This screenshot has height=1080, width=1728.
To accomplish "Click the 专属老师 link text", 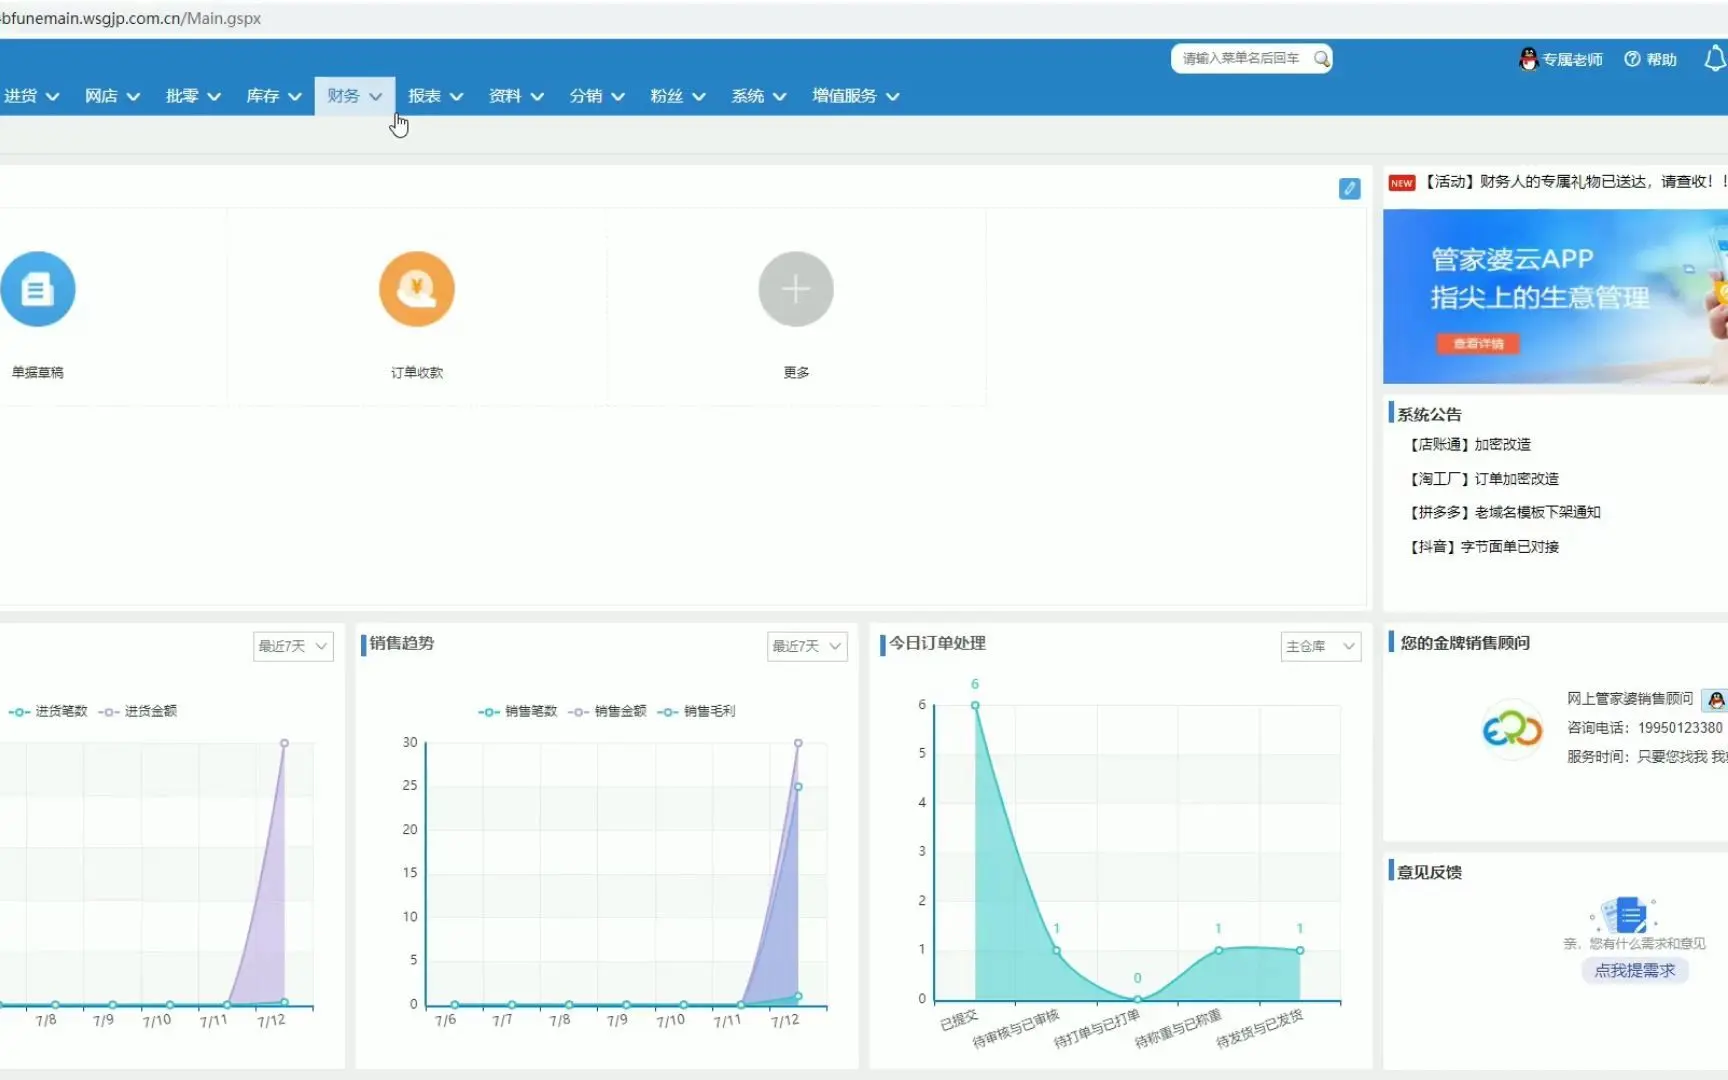I will 1572,59.
